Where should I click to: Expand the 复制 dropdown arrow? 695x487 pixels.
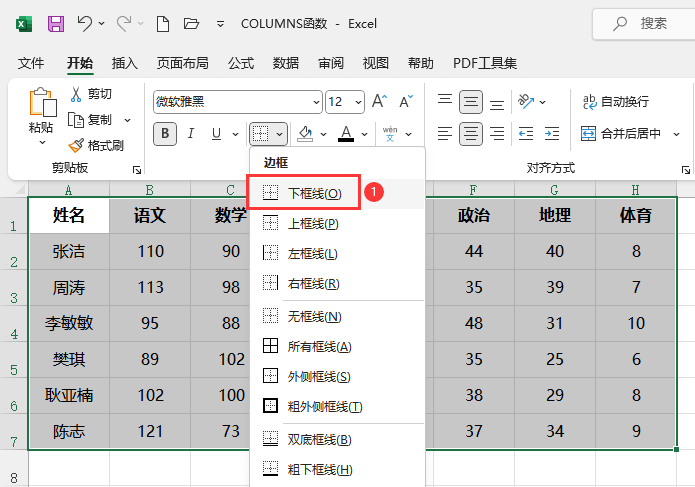[x=128, y=120]
